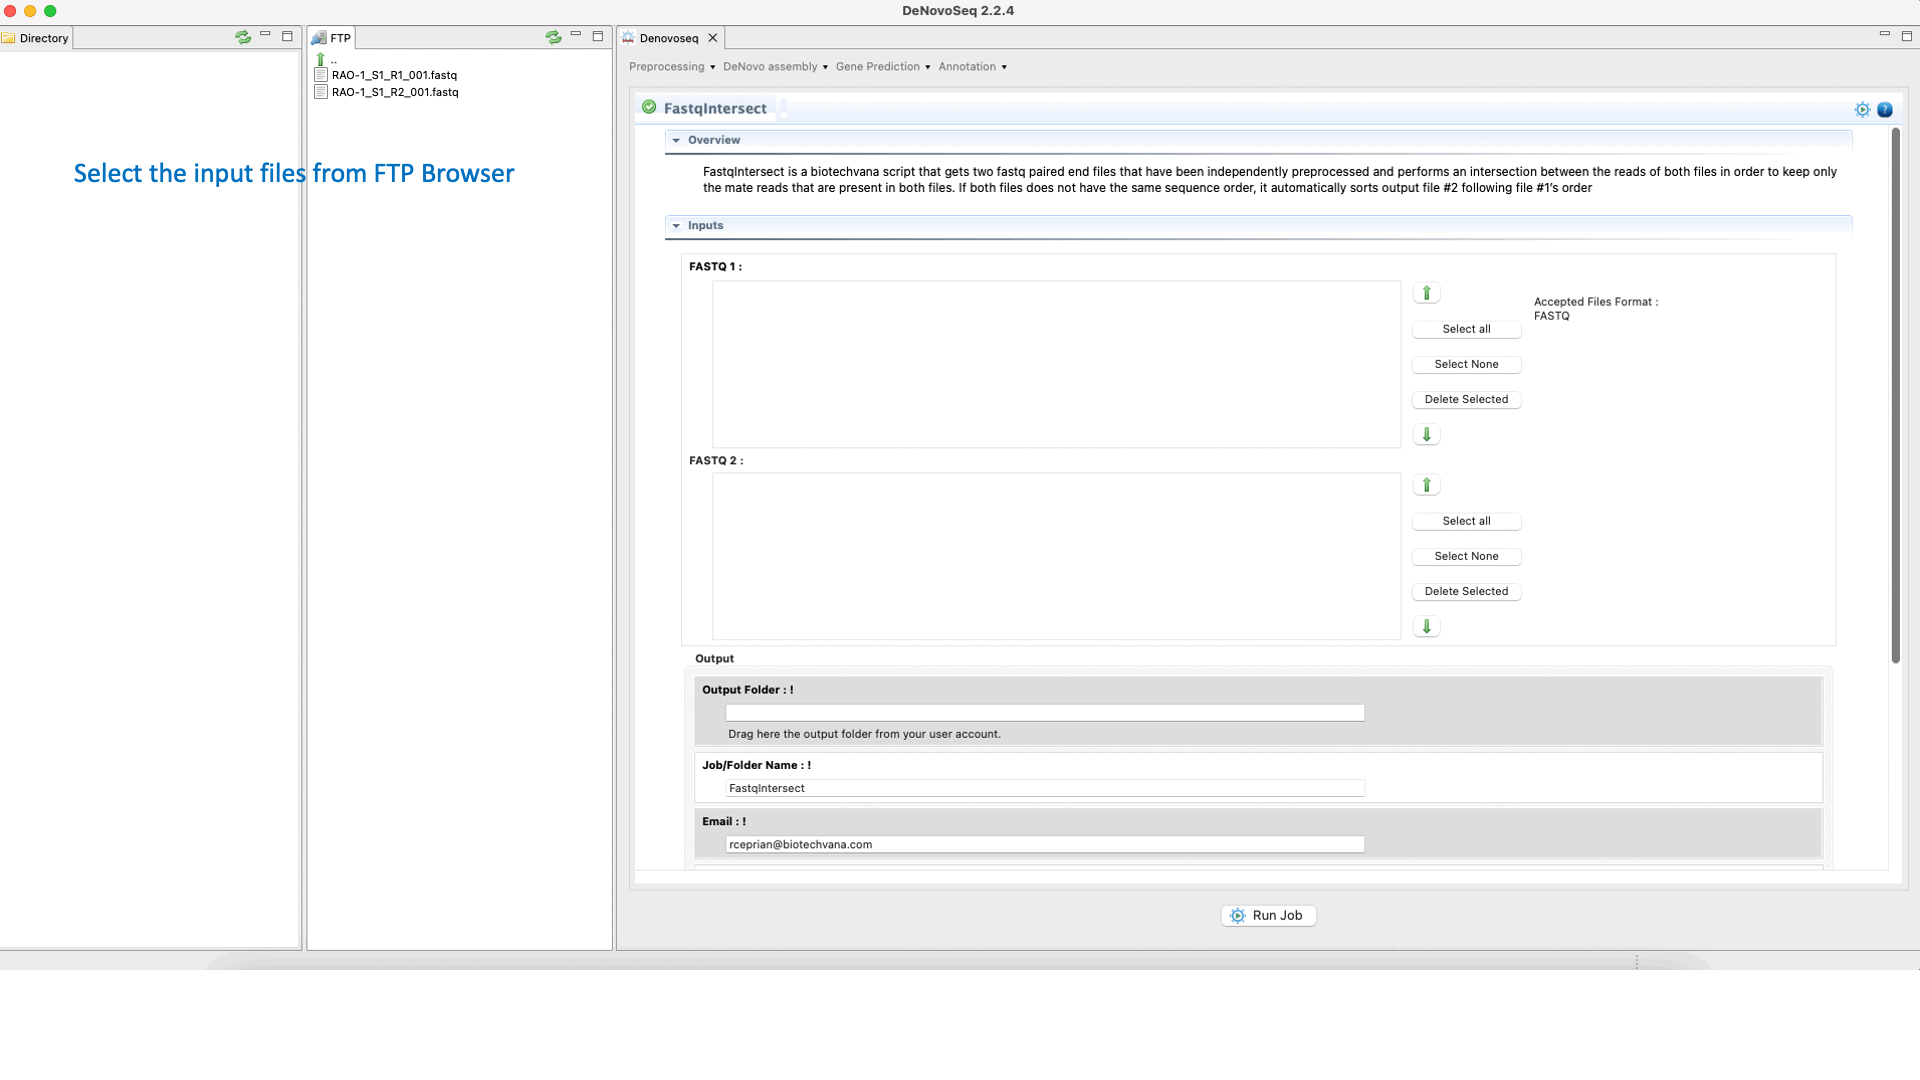Refresh the Directory panel

pos(243,37)
